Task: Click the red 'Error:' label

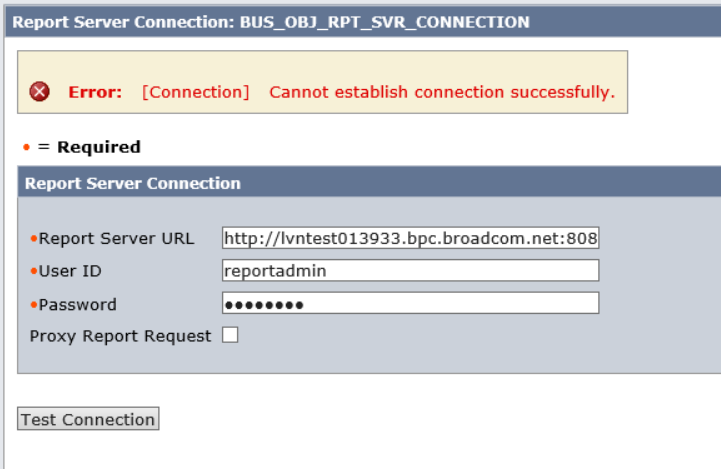Action: pos(95,92)
